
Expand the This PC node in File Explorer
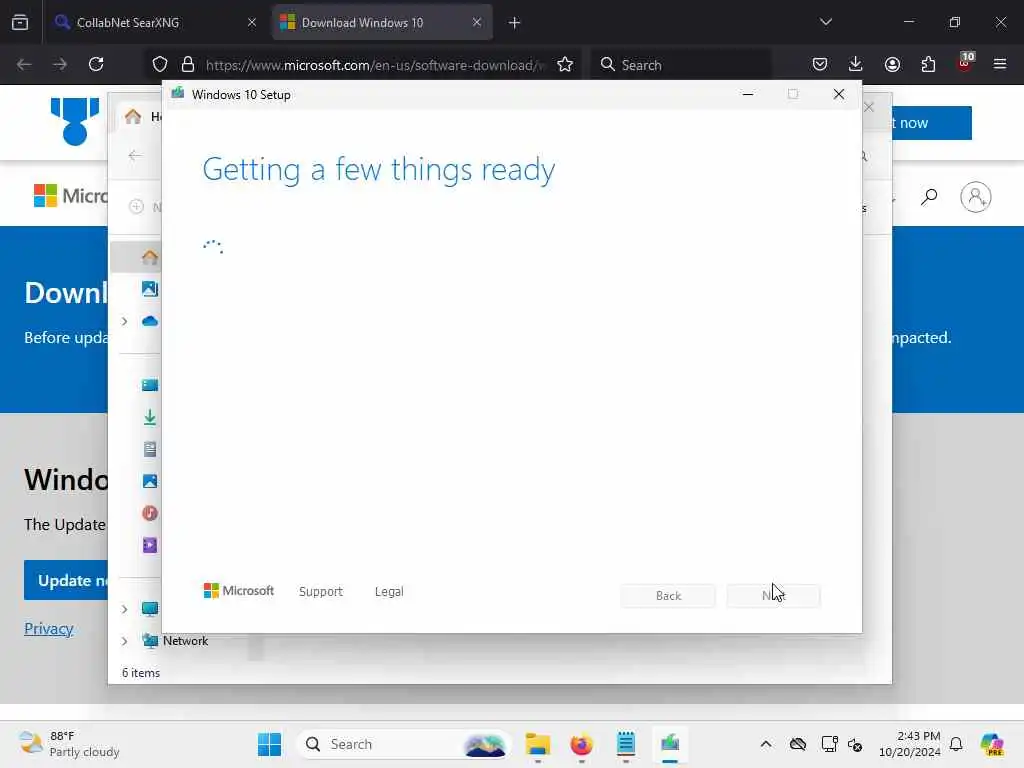pos(124,609)
